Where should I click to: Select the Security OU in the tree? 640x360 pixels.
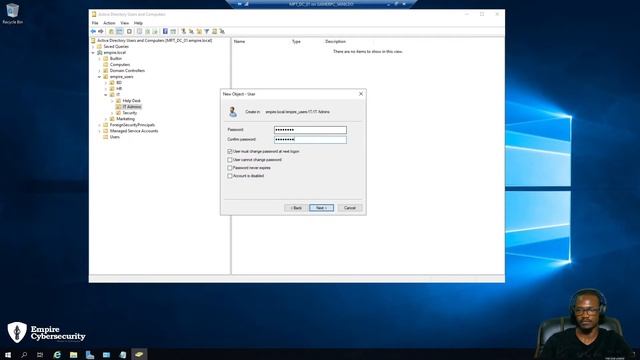(x=130, y=113)
